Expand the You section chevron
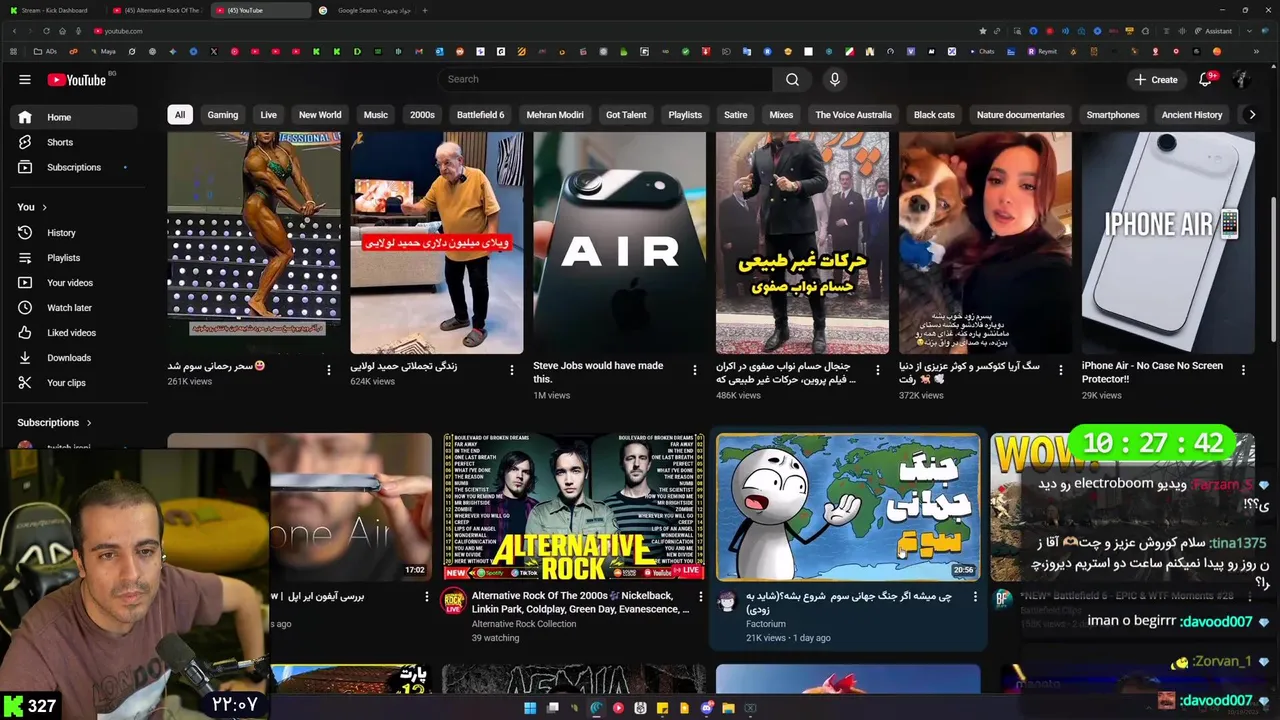Viewport: 1280px width, 720px height. click(44, 207)
